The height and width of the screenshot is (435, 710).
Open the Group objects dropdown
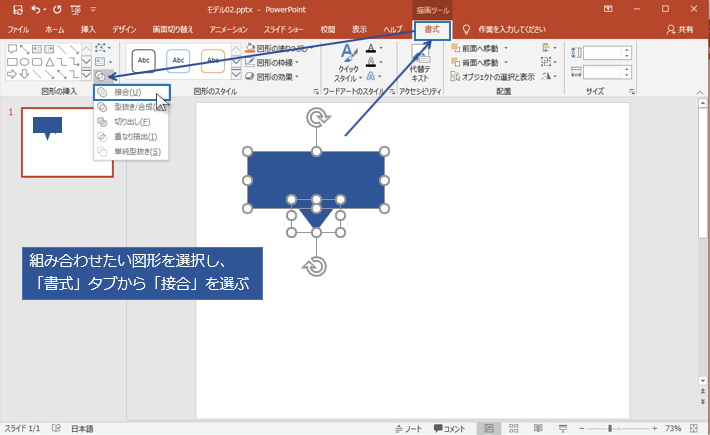coord(549,62)
